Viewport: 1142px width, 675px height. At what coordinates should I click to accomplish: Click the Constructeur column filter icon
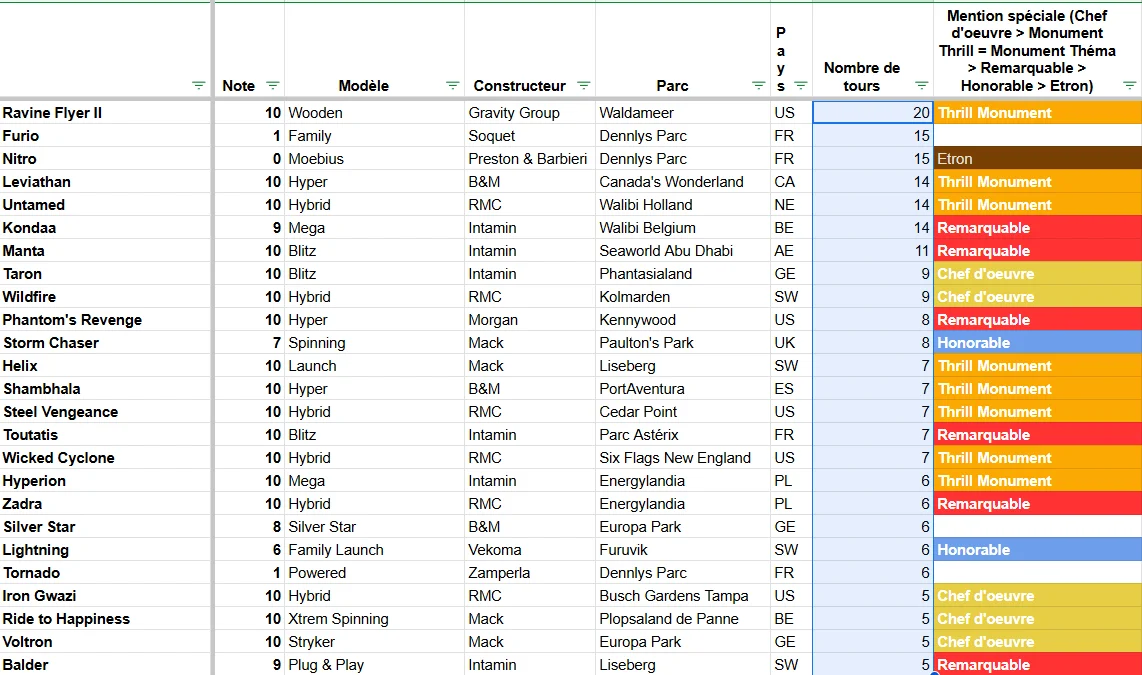[584, 86]
